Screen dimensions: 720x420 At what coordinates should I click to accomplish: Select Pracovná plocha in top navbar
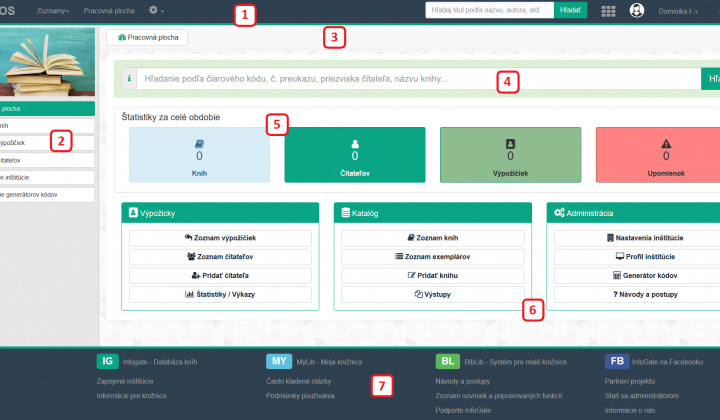coord(110,10)
